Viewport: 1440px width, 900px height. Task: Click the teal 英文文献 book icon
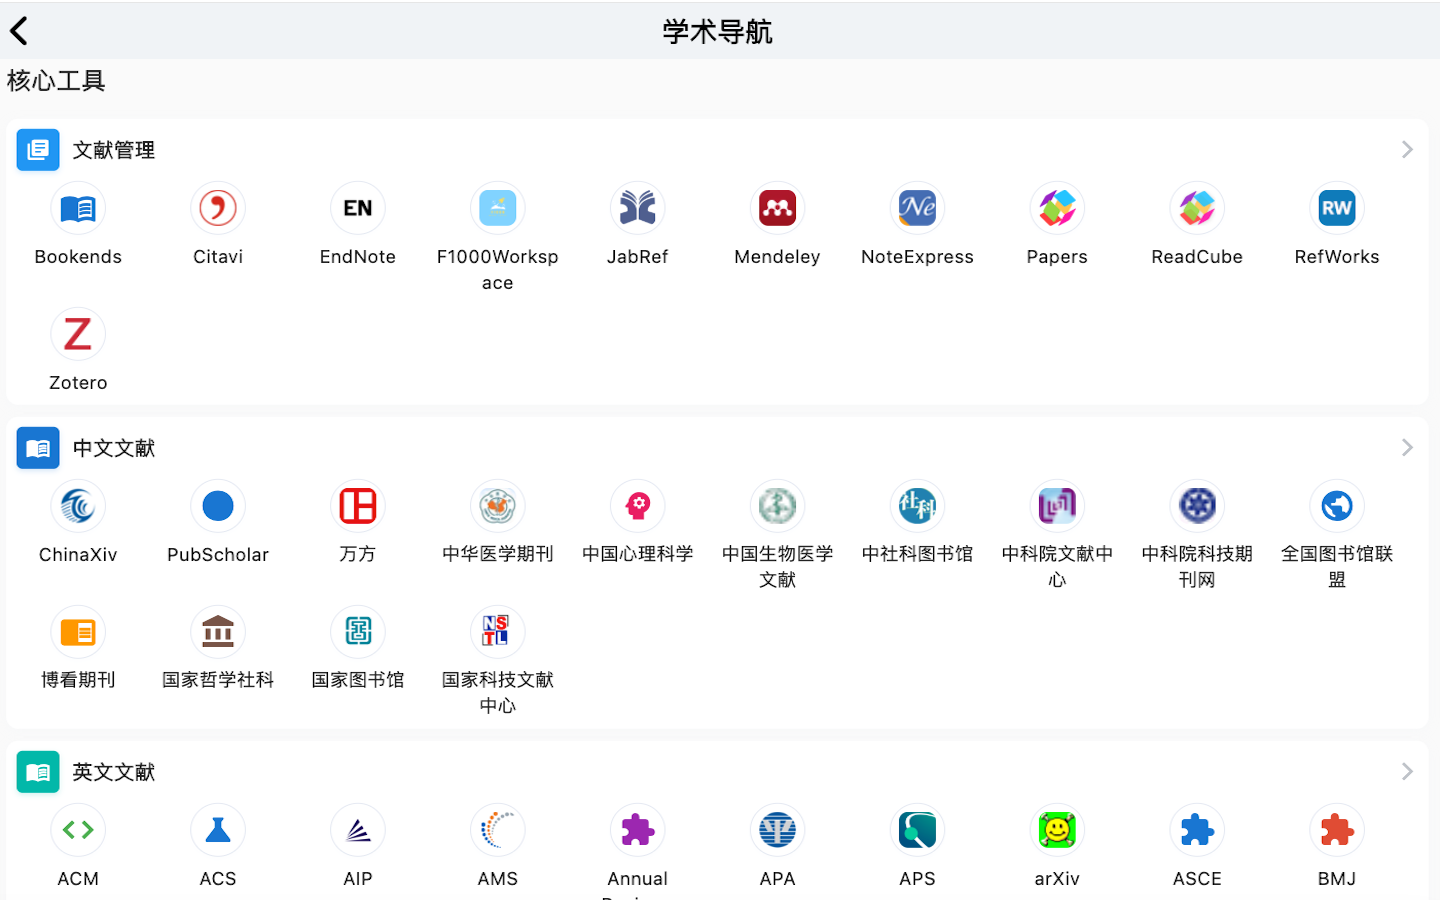point(38,772)
